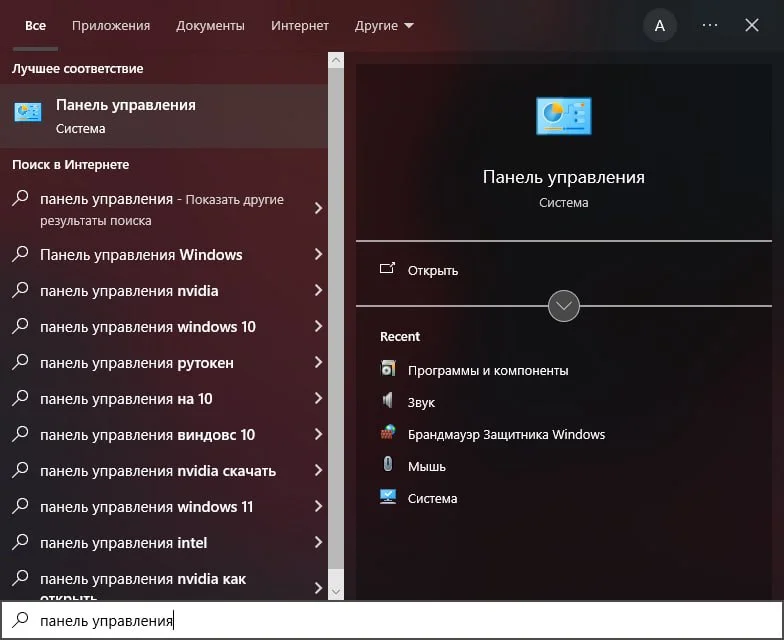Switch to the Приложения tab
Viewport: 784px width, 640px height.
111,26
